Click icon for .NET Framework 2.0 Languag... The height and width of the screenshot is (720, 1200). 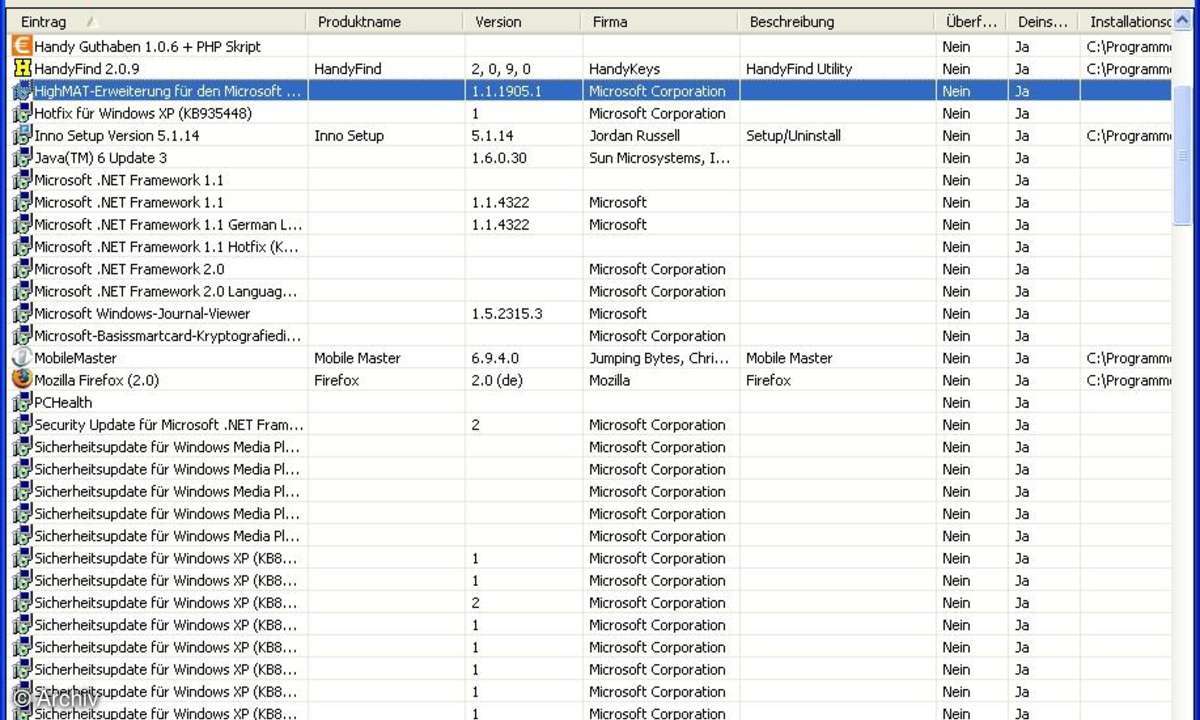point(21,291)
